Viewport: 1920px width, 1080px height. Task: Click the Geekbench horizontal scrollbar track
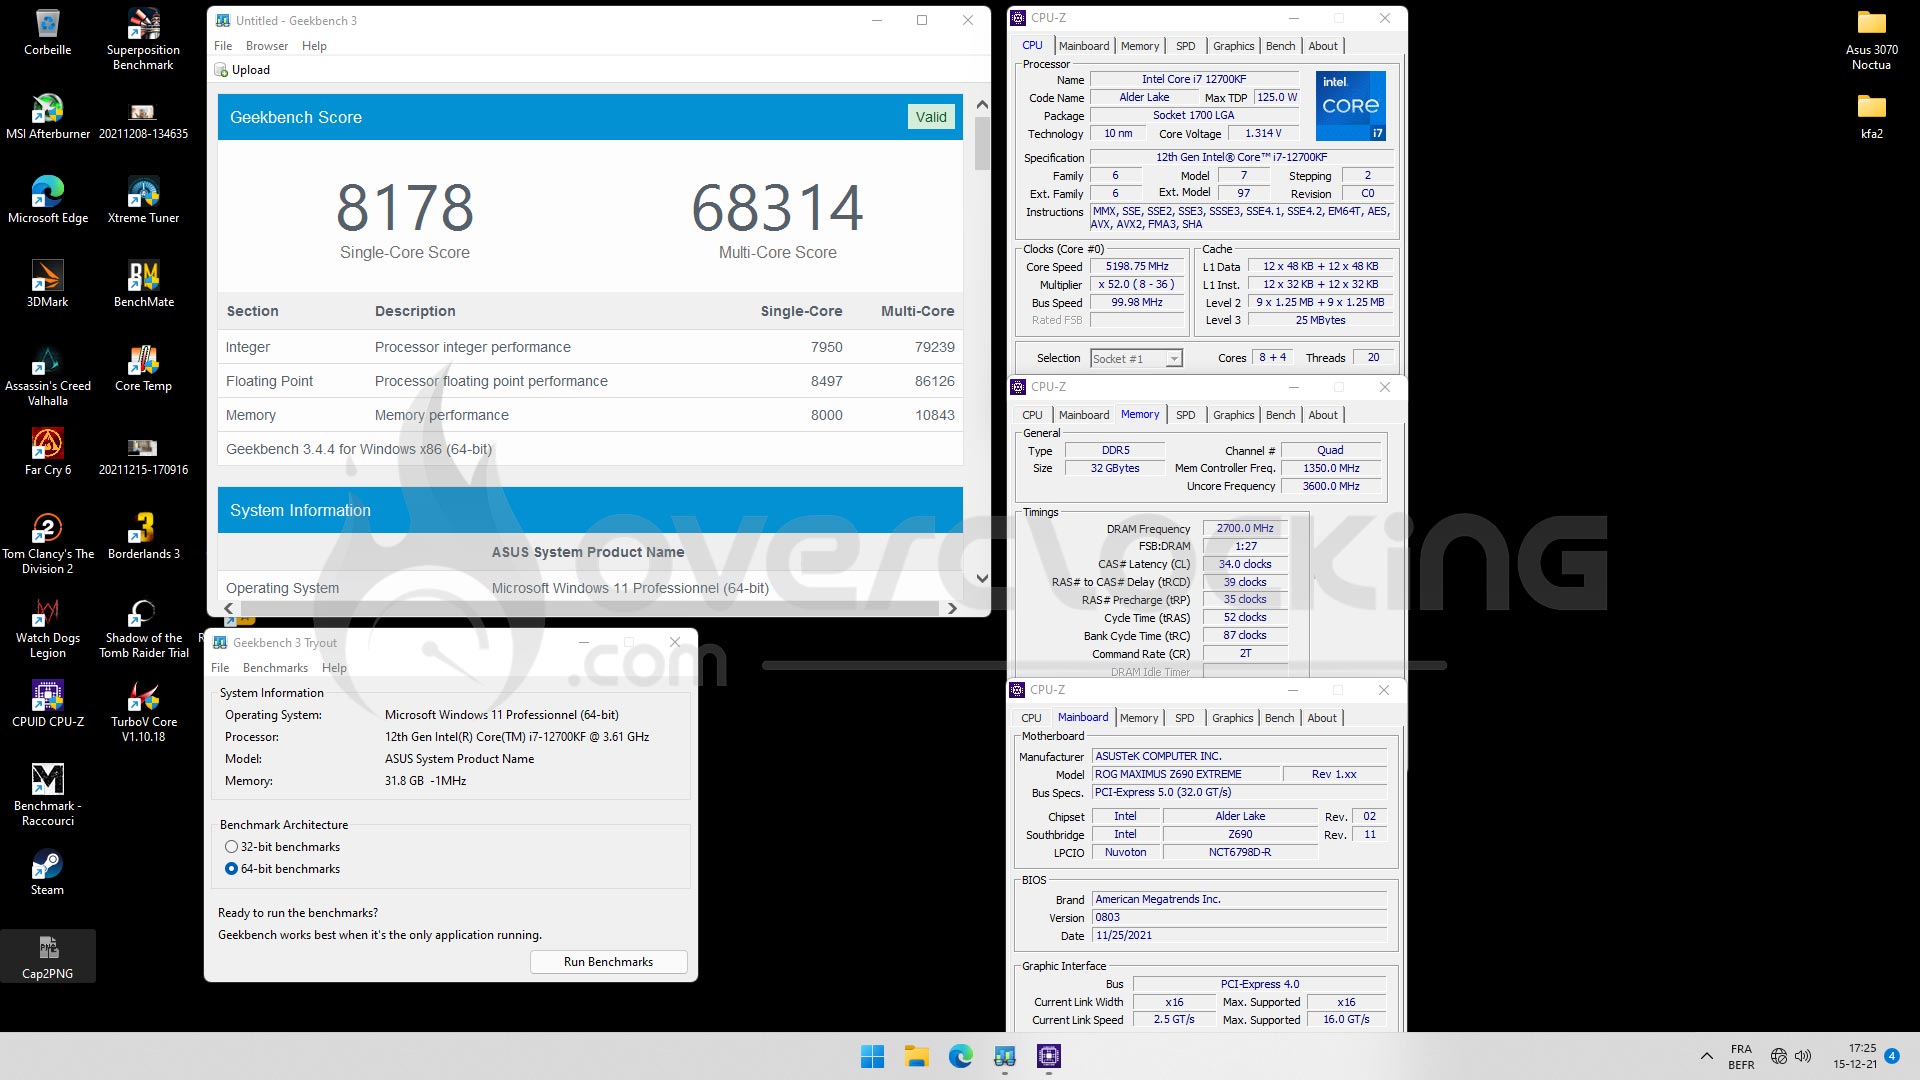pos(590,608)
